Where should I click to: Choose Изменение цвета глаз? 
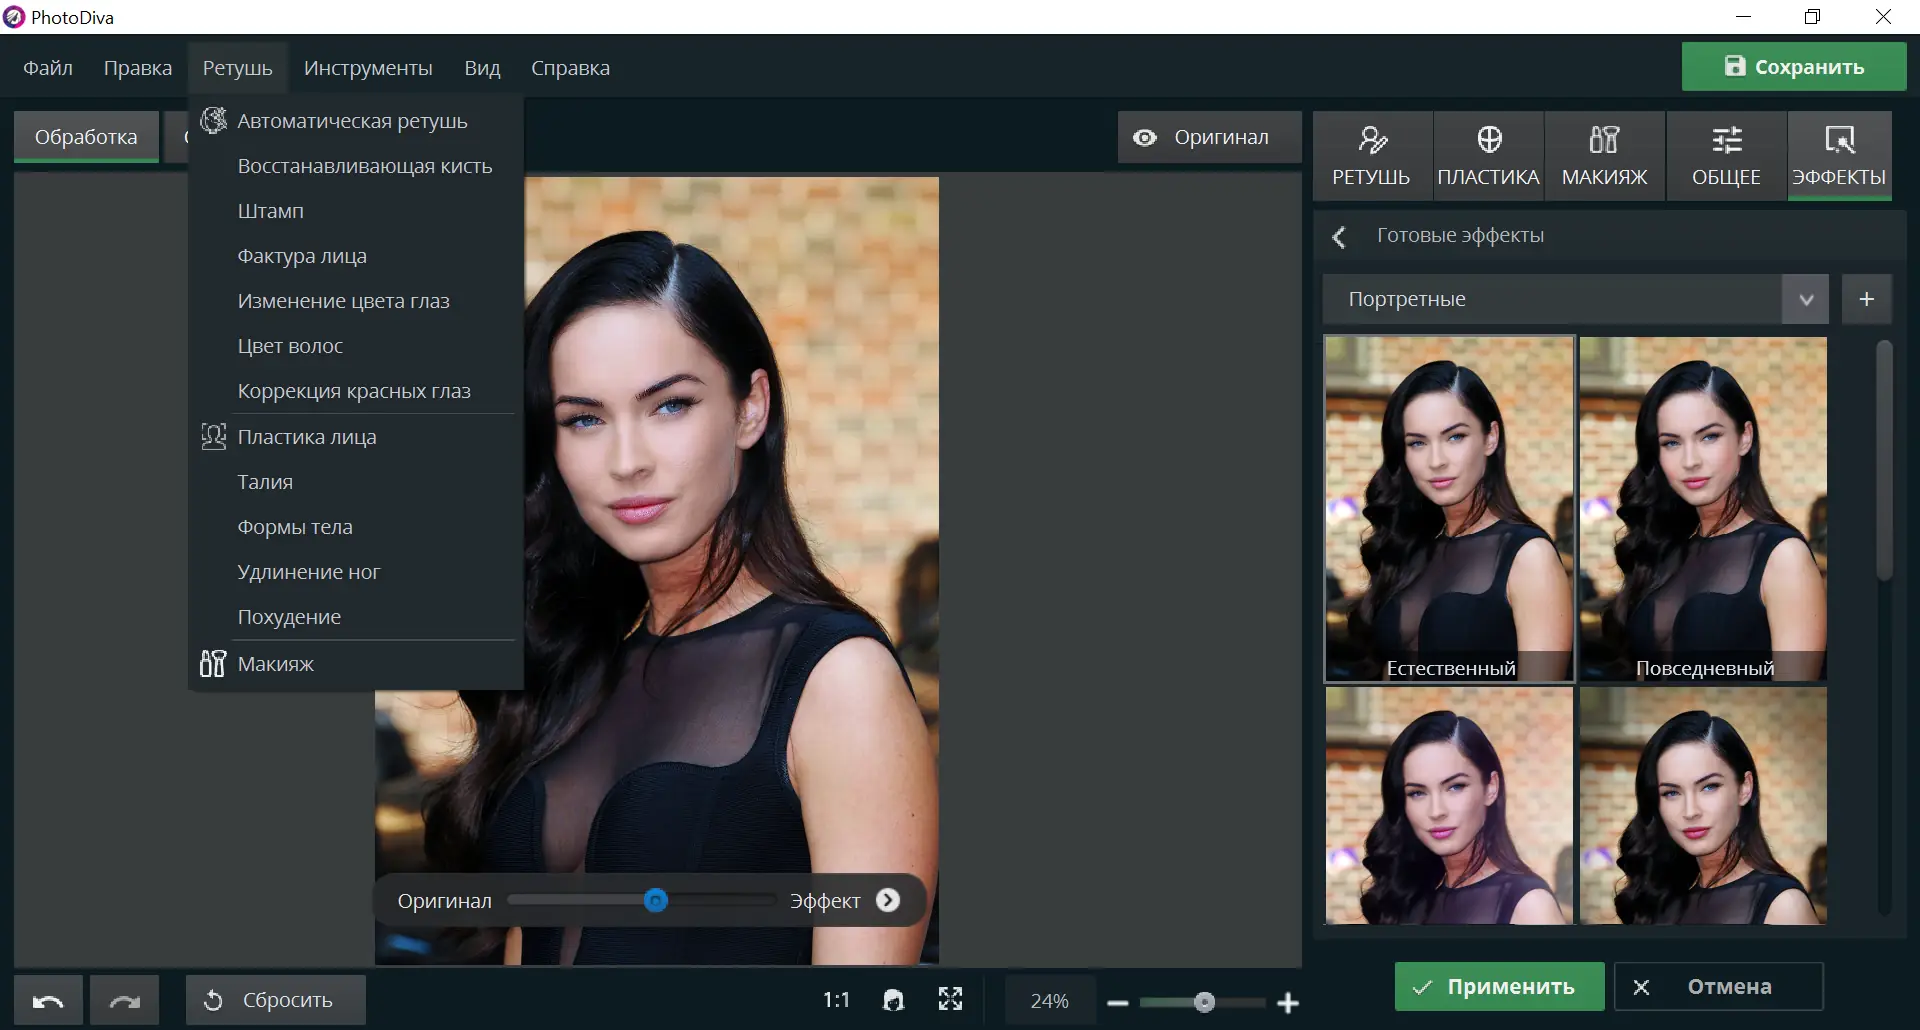(x=355, y=301)
